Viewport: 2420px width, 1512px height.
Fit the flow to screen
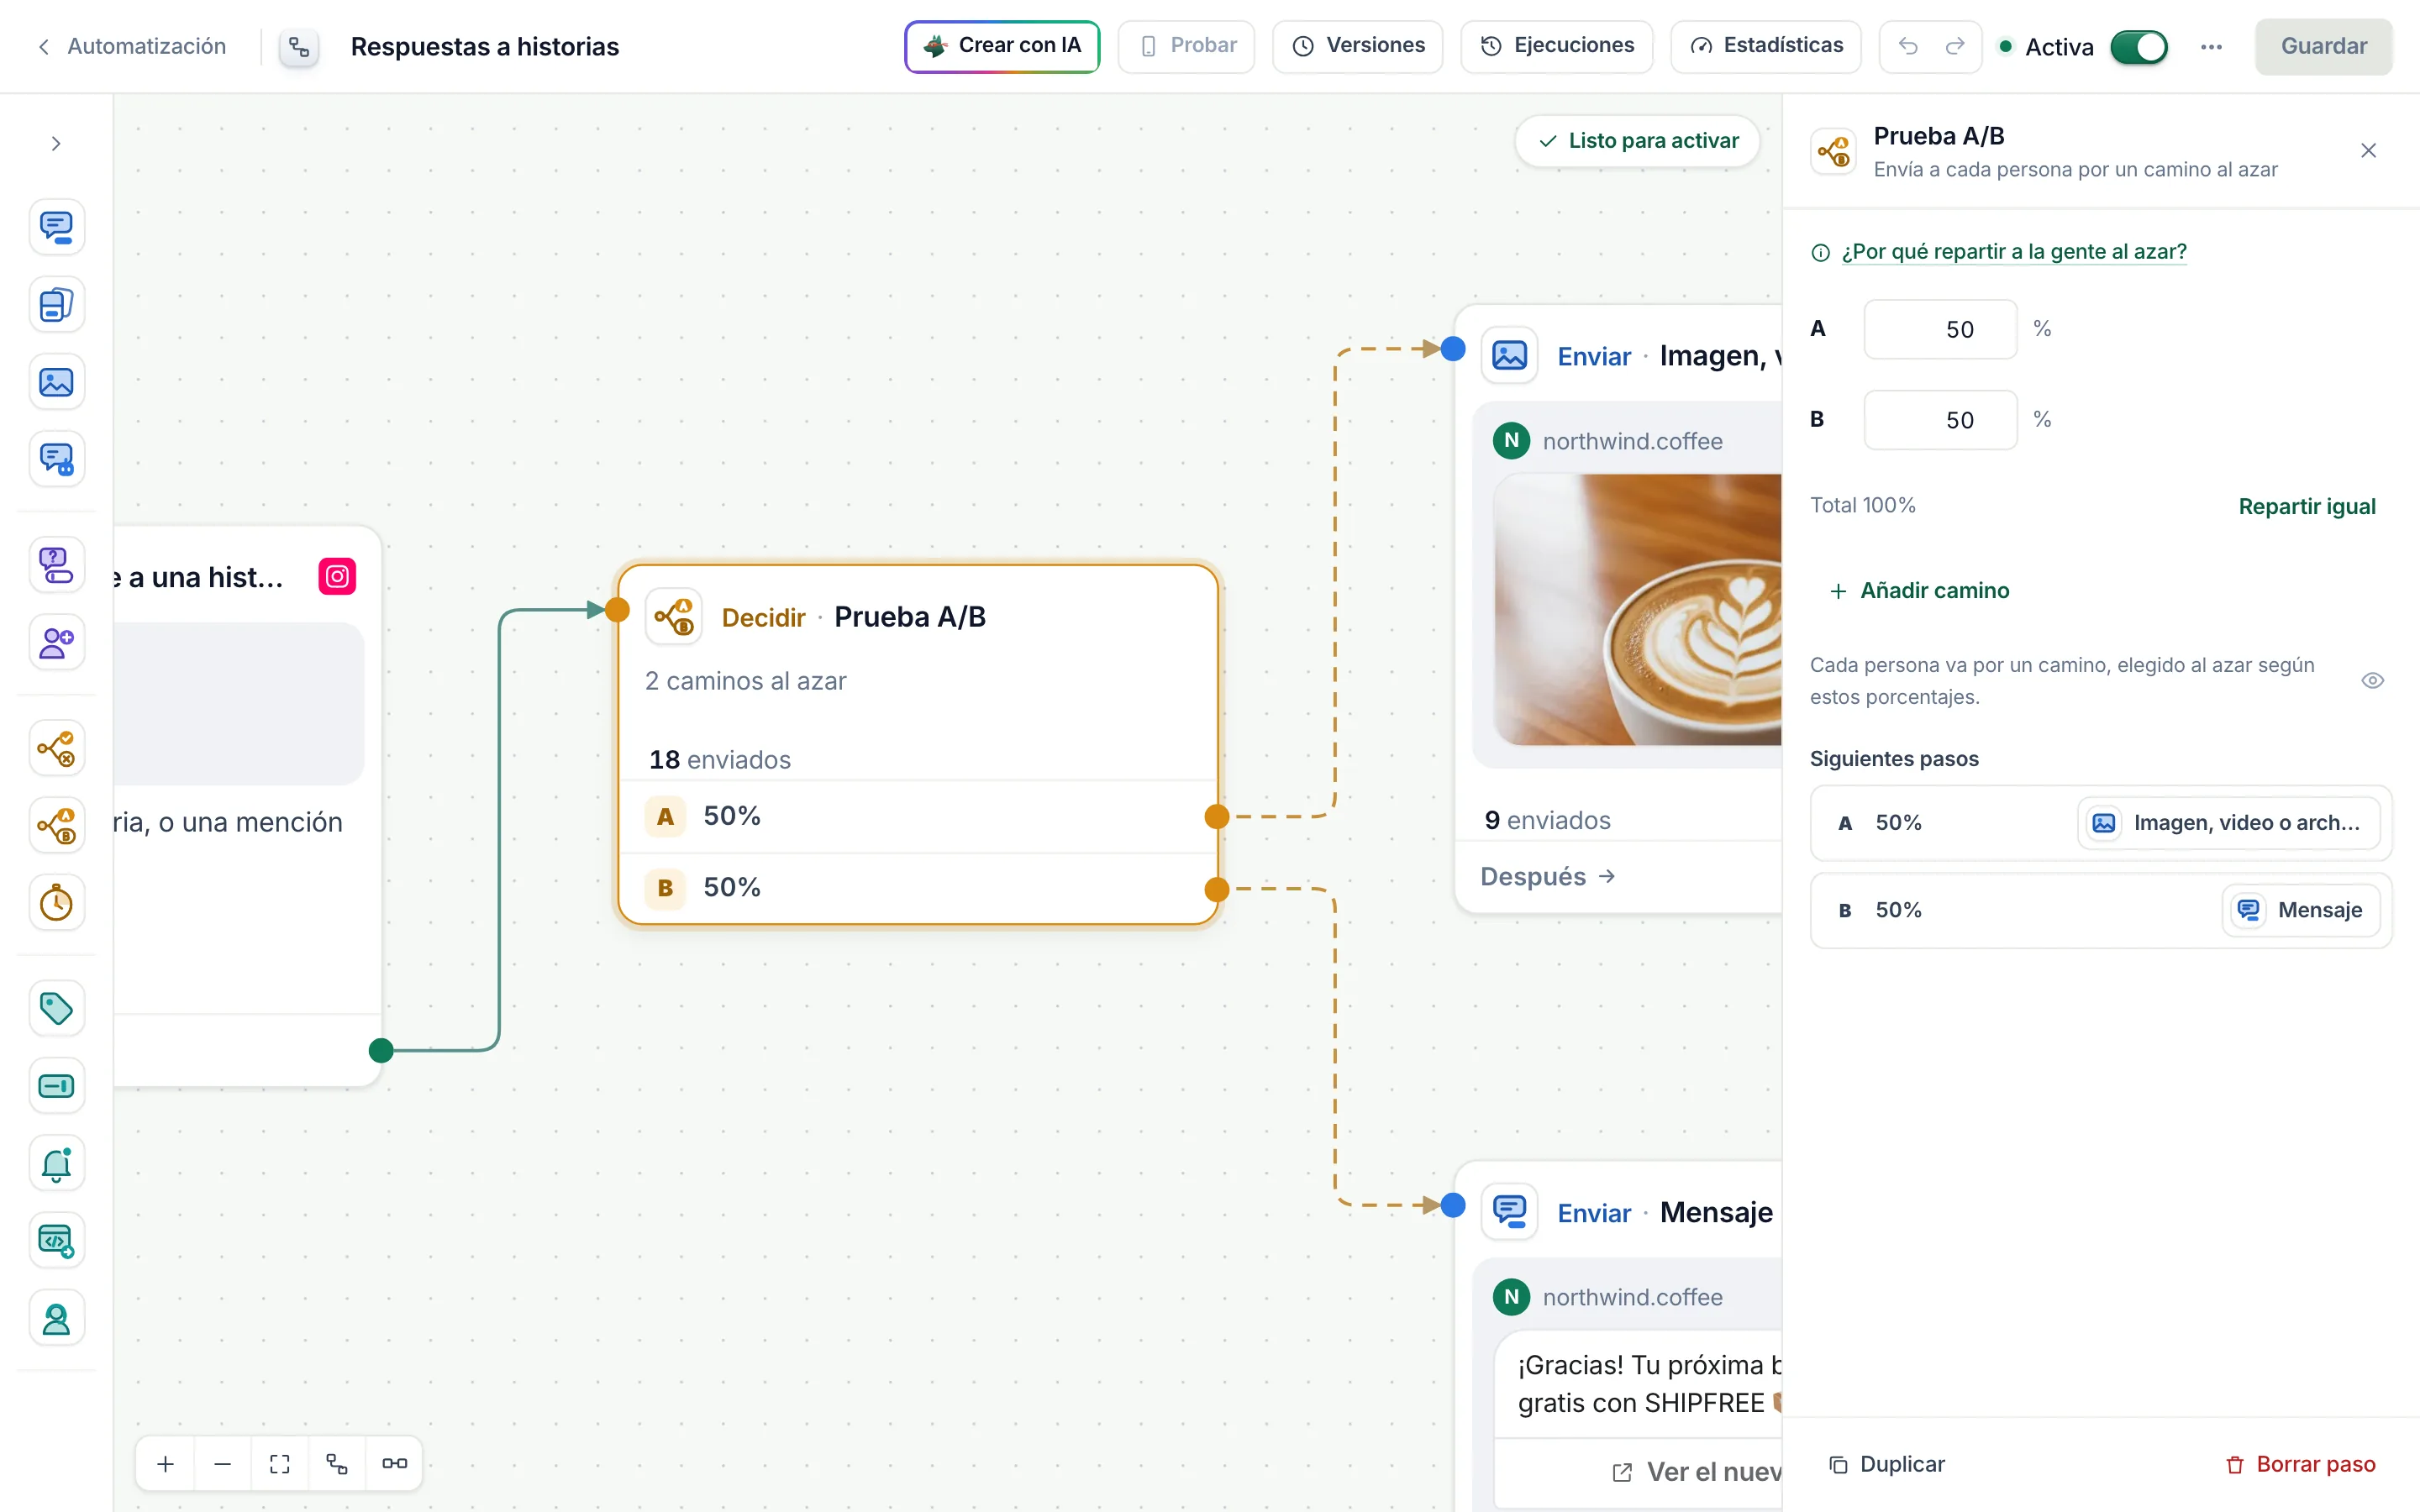[280, 1464]
